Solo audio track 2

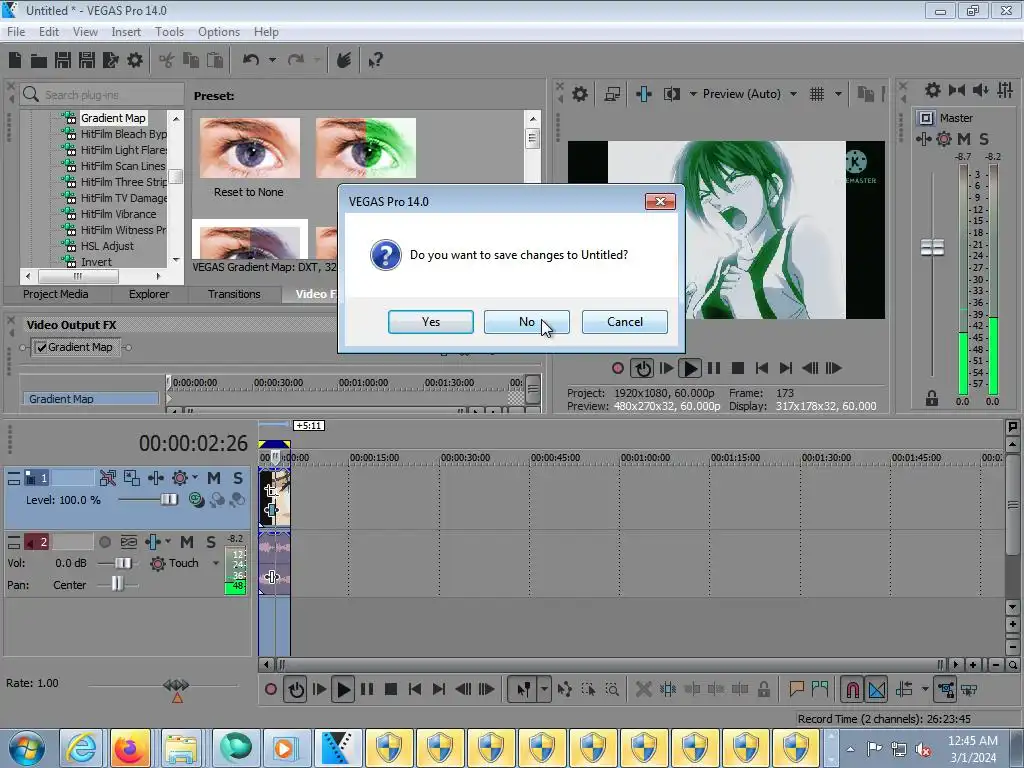click(x=211, y=542)
